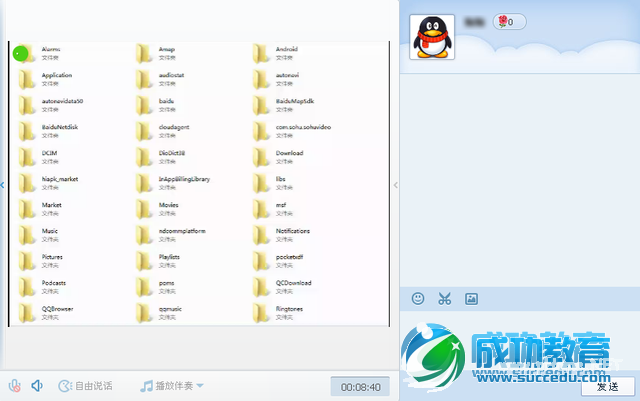Image resolution: width=640 pixels, height=401 pixels.
Task: Select the Playlists folder name
Action: 169,257
